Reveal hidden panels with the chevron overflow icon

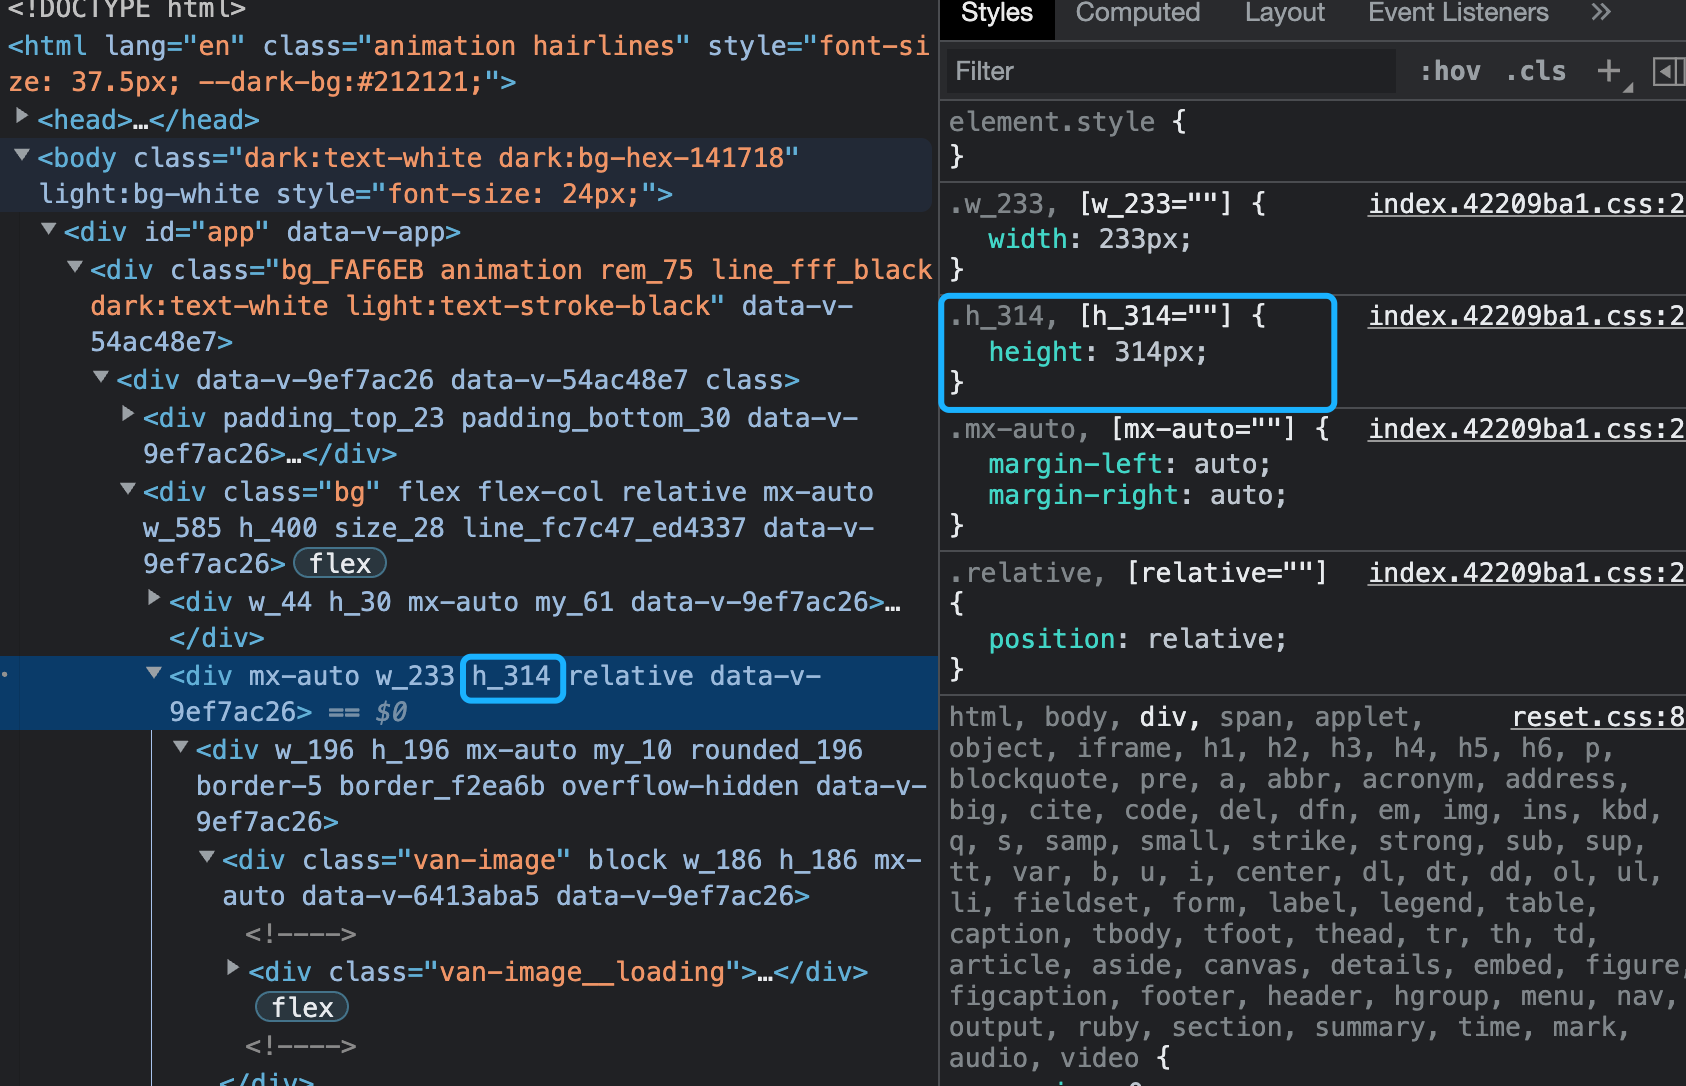coord(1600,14)
